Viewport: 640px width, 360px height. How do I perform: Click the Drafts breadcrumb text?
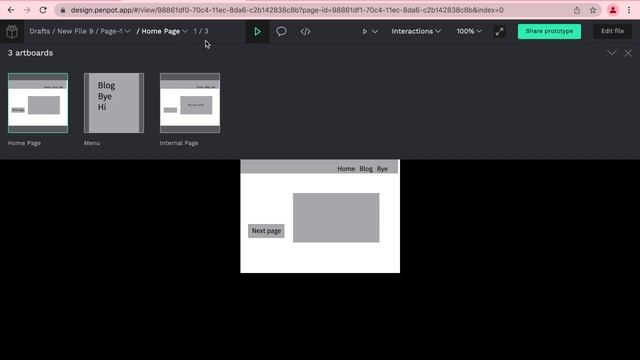click(x=40, y=31)
